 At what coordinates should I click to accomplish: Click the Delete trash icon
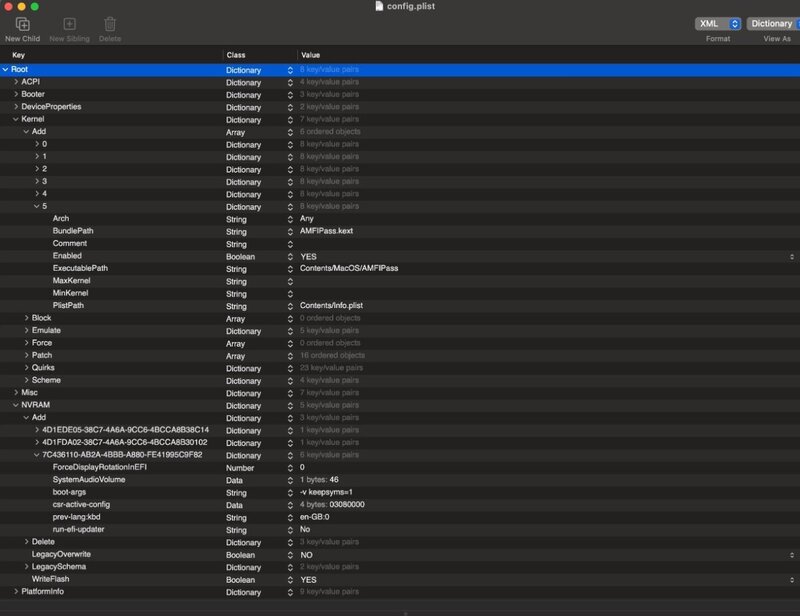point(110,24)
